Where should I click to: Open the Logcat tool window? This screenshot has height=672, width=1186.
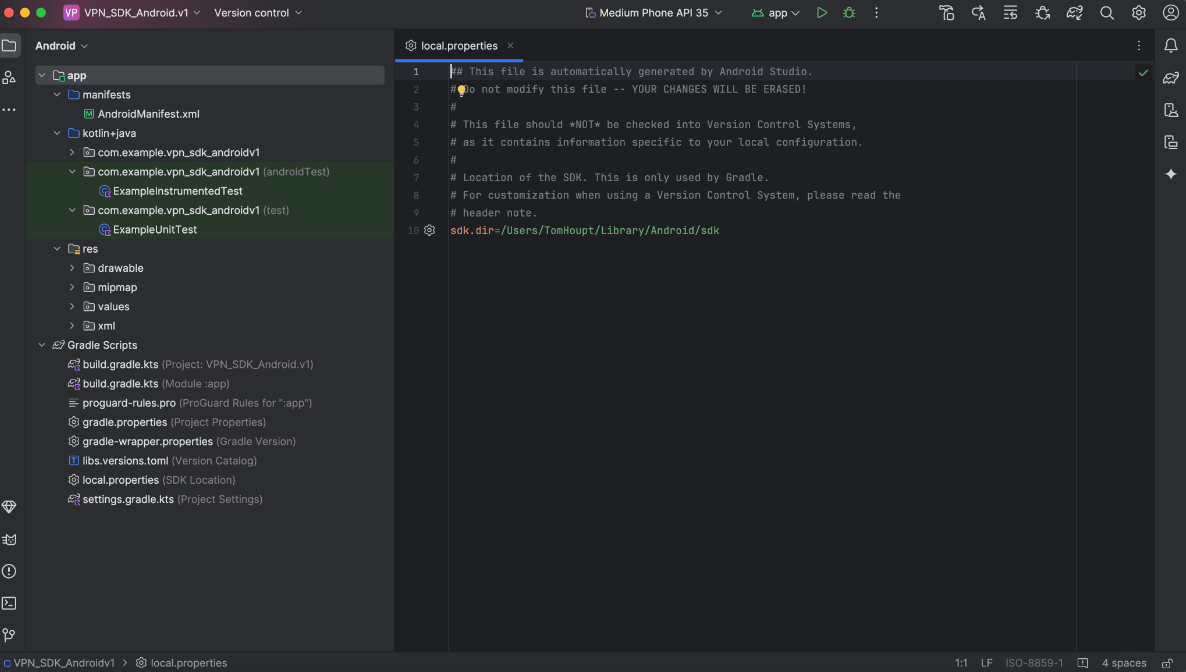(x=9, y=539)
